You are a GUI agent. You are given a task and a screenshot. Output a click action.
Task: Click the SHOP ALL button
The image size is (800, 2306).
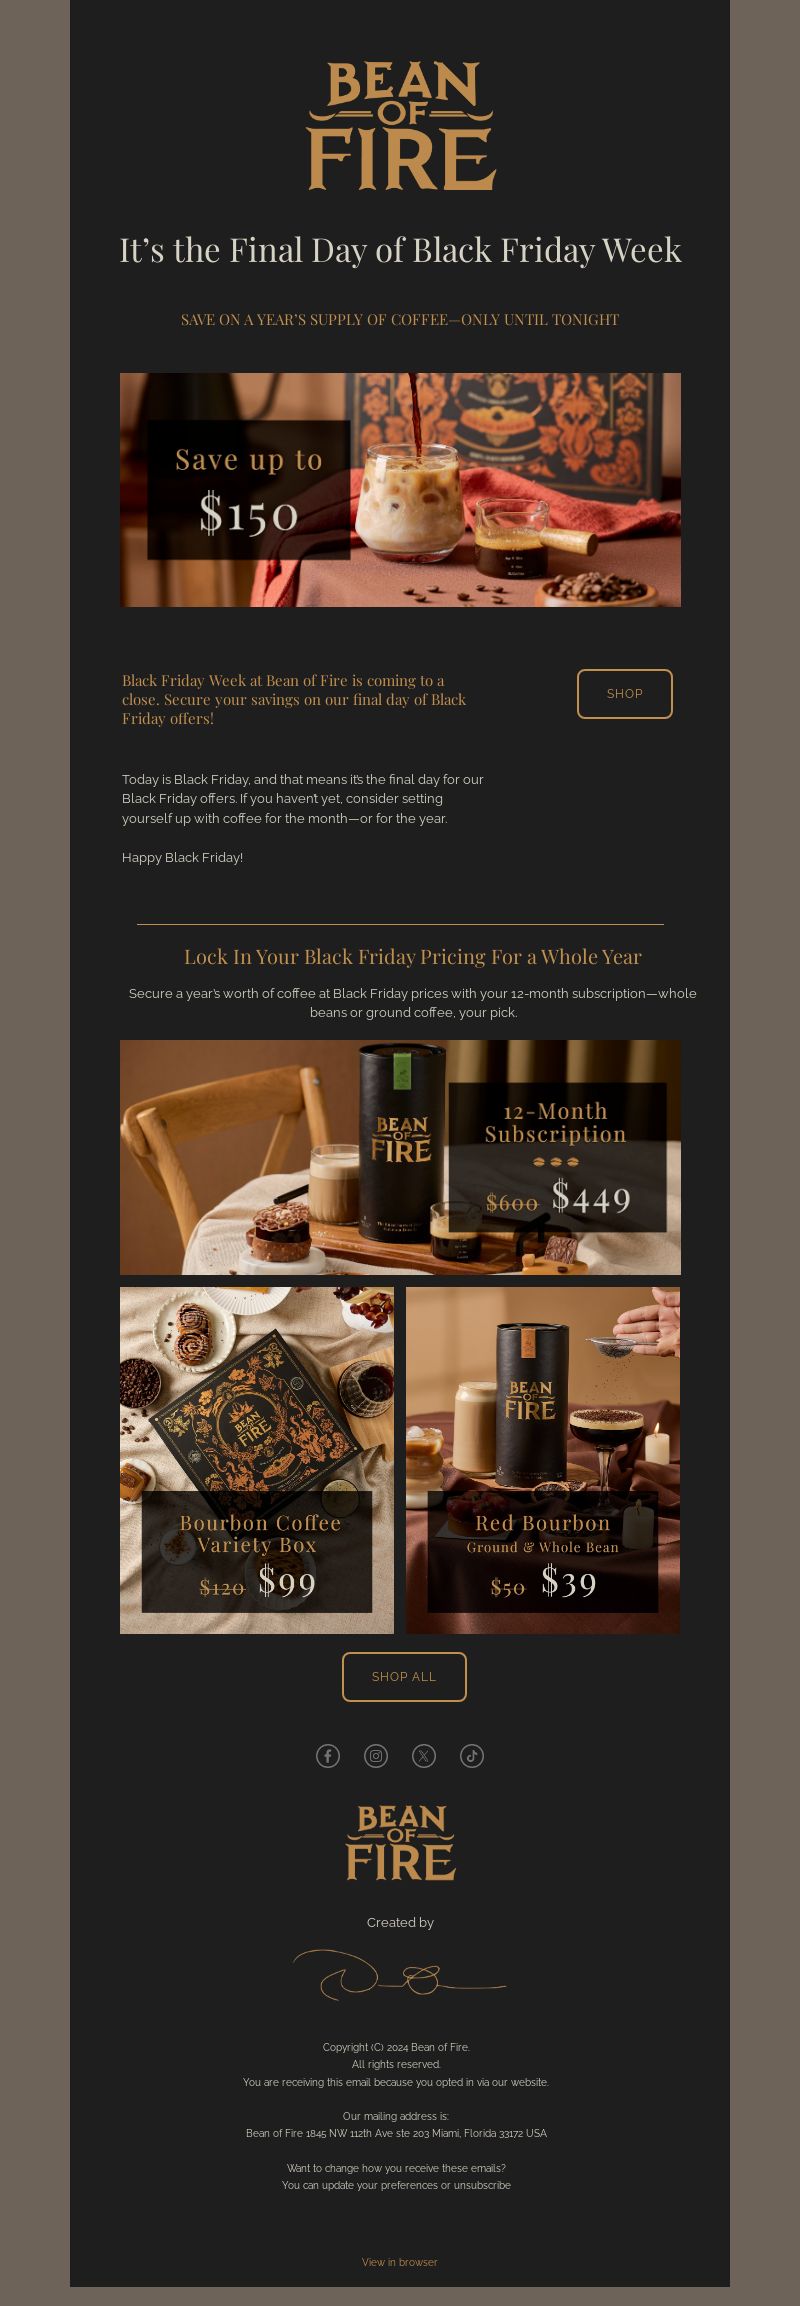(404, 1676)
